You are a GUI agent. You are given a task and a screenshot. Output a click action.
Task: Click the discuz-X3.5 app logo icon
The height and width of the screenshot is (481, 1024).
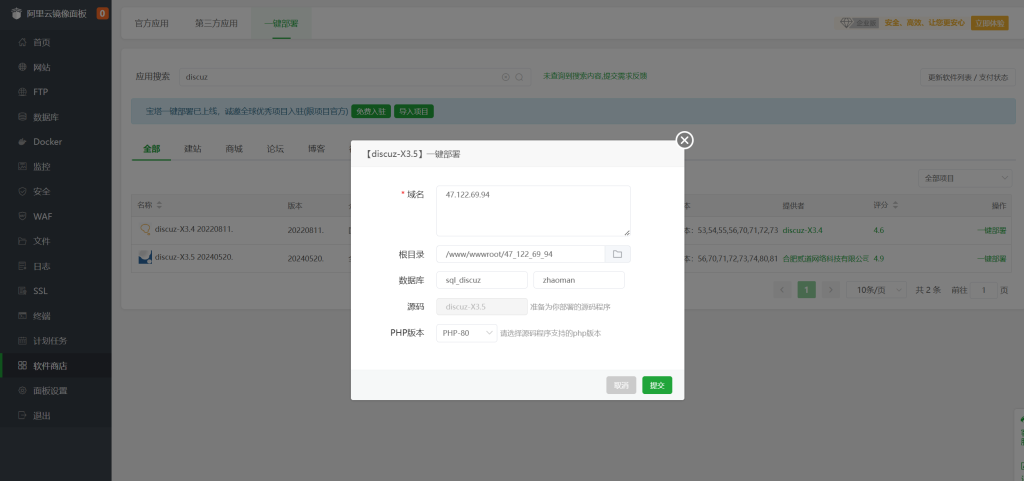[146, 257]
